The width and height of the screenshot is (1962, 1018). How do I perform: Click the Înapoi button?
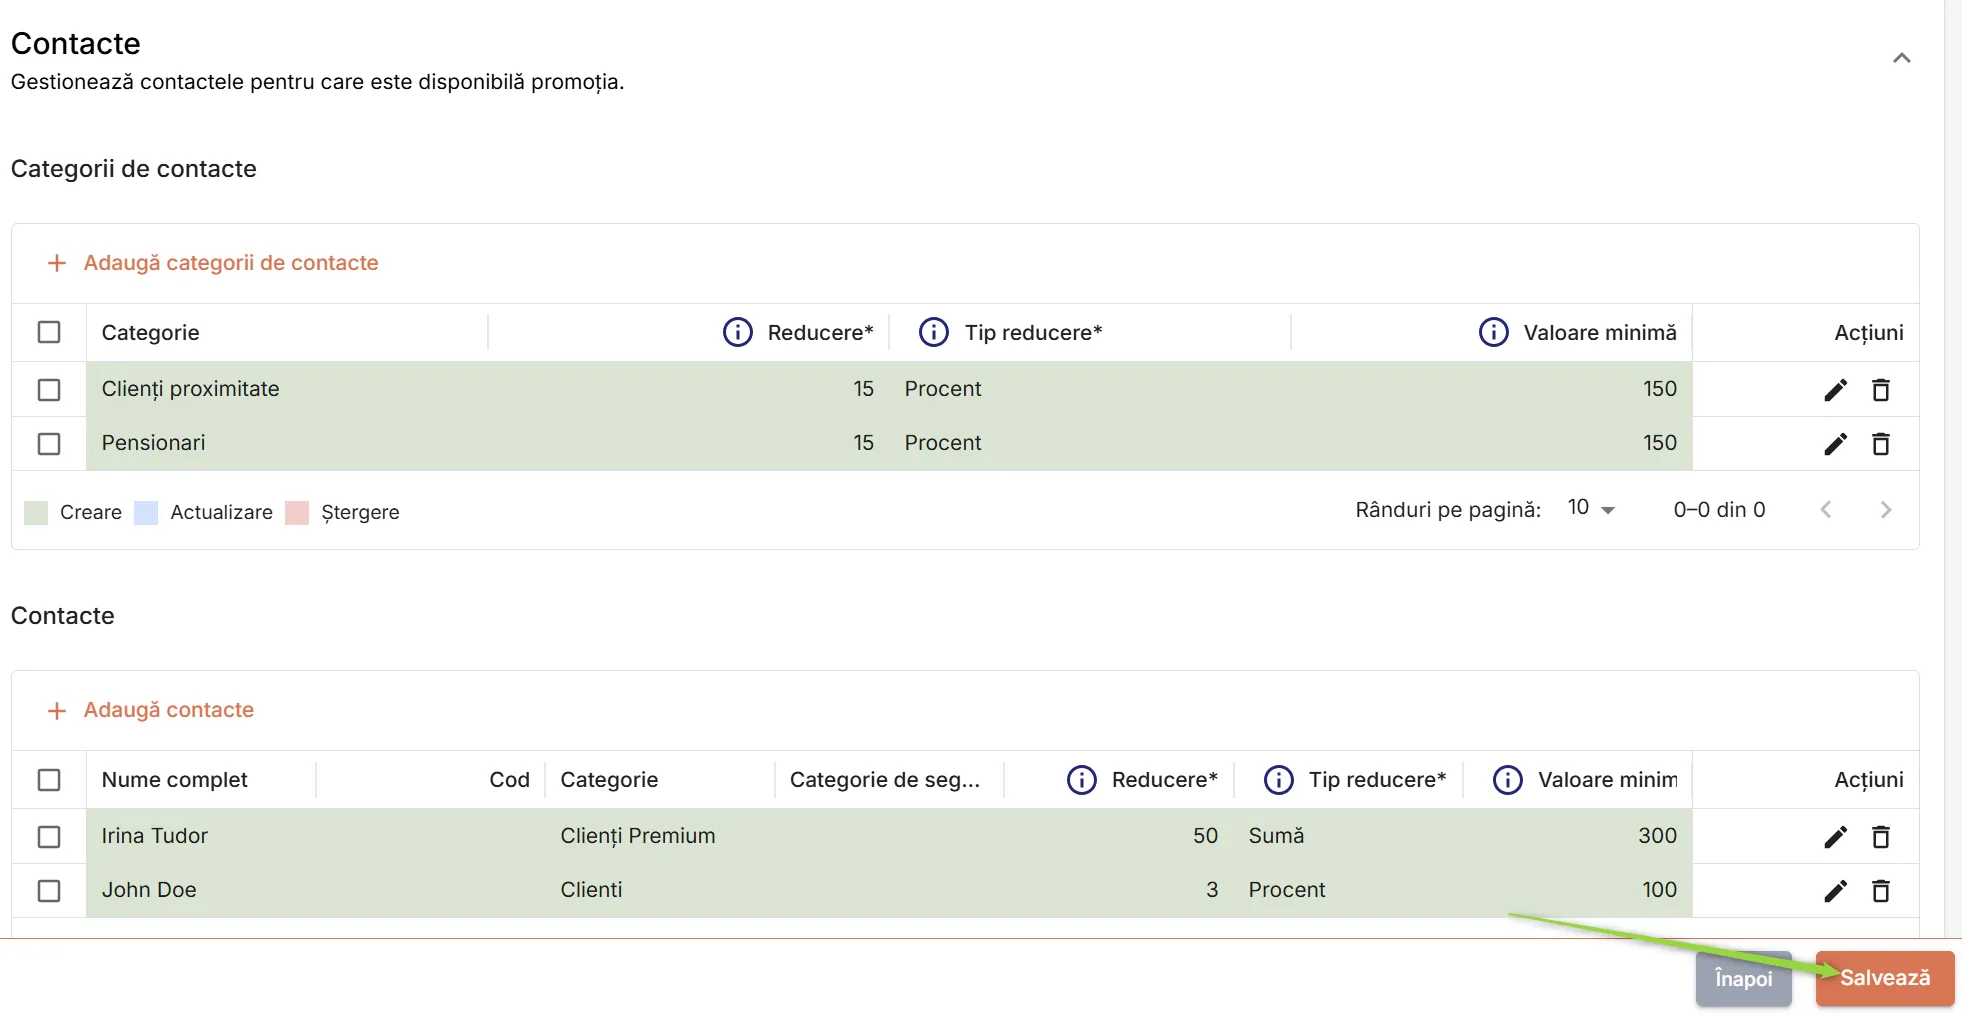click(x=1743, y=978)
